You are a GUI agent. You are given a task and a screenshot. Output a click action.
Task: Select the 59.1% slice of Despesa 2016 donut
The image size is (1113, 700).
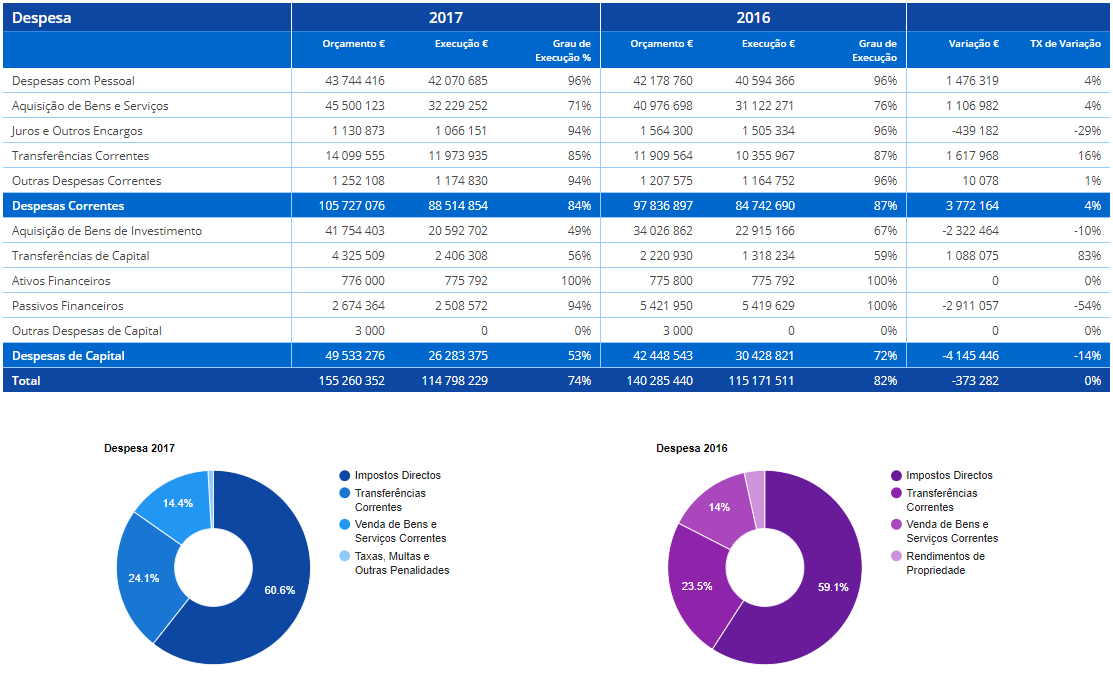tap(827, 588)
